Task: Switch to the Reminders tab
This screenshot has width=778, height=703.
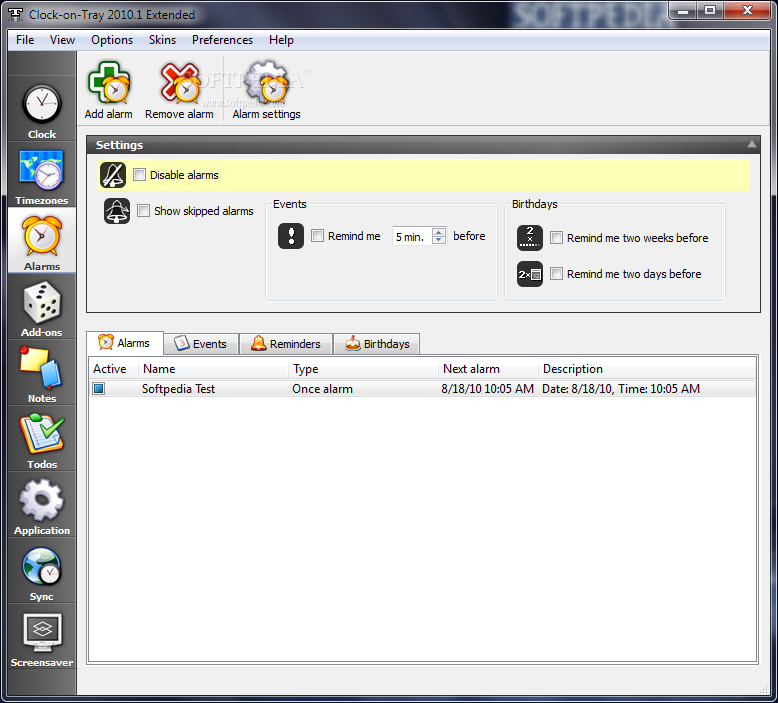Action: click(286, 344)
